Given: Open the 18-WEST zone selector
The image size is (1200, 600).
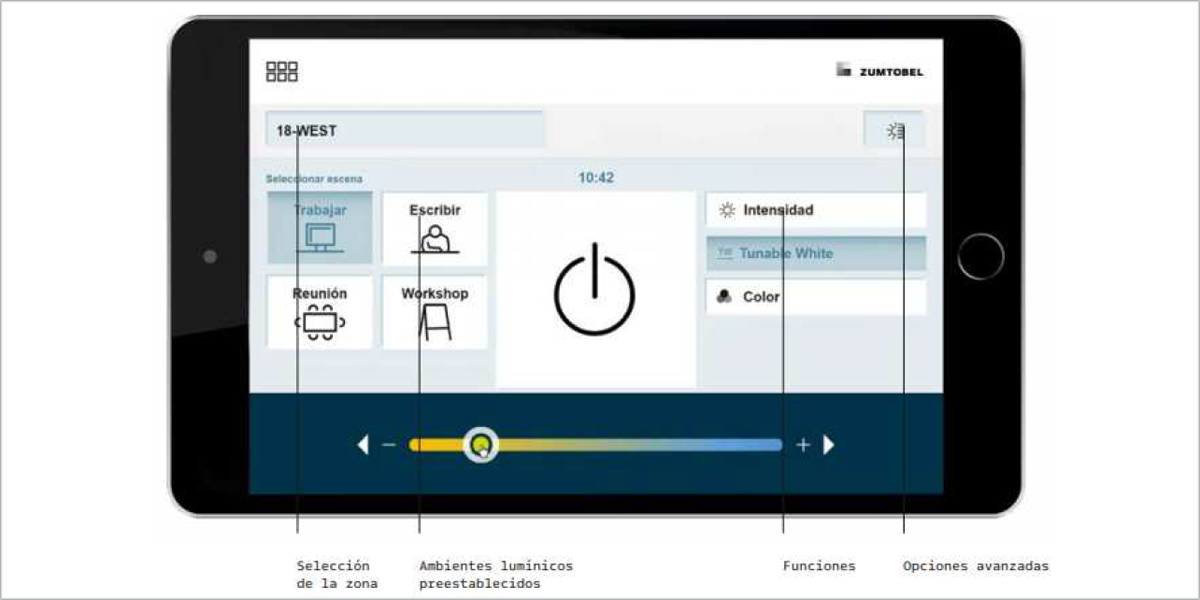Looking at the screenshot, I should coord(405,131).
